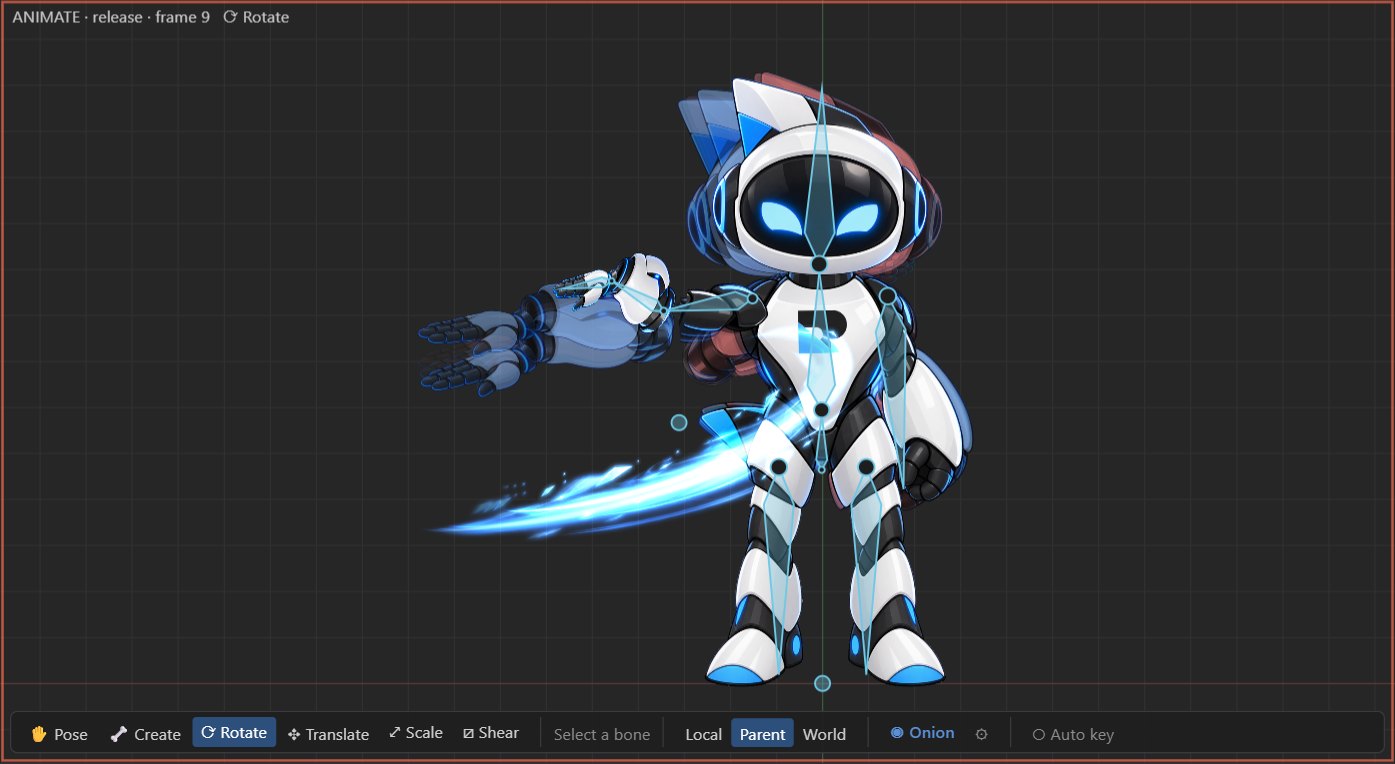This screenshot has height=764, width=1395.
Task: Activate the Create bone tool
Action: pyautogui.click(x=146, y=734)
